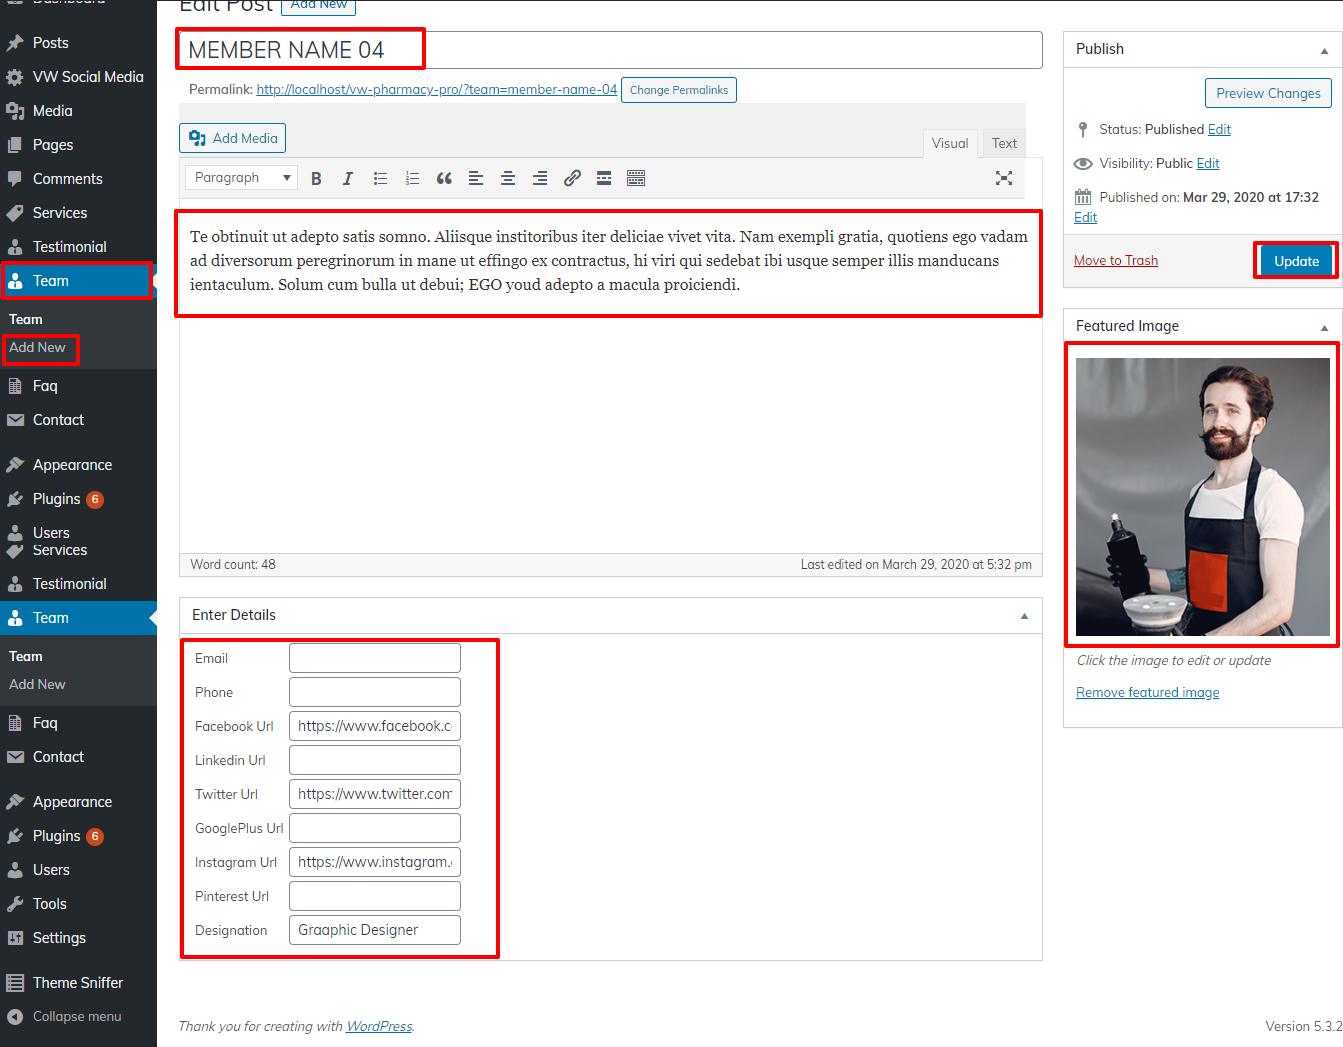Click the Designation input field

pos(375,930)
